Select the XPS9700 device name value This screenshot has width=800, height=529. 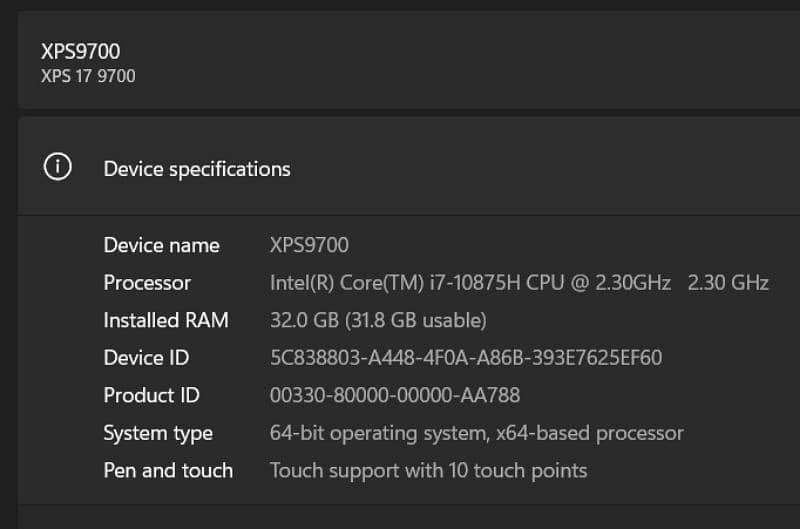click(309, 245)
